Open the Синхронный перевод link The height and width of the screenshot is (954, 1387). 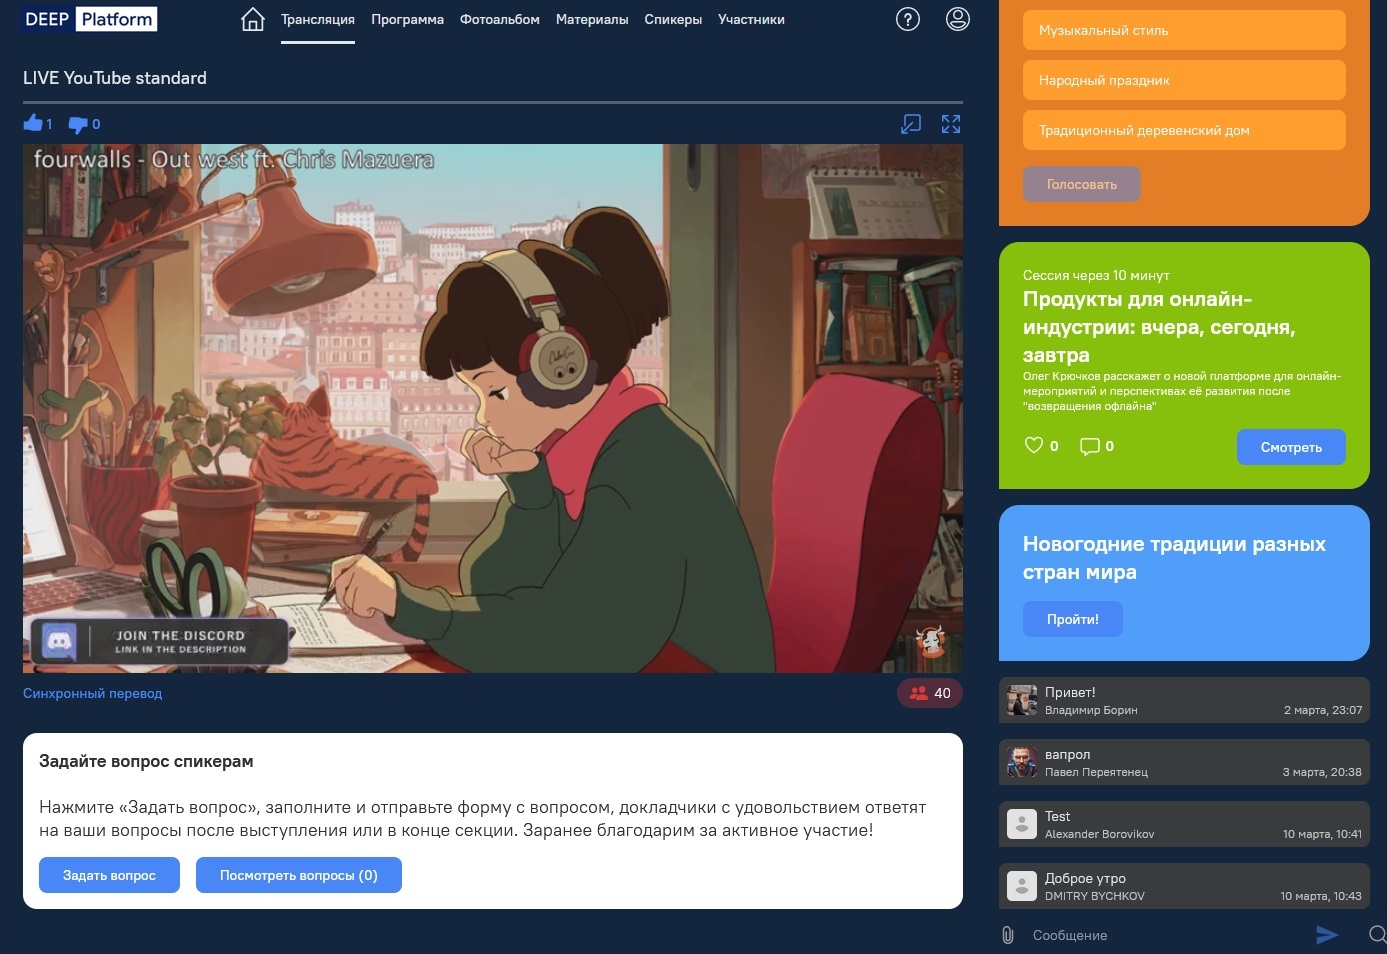click(x=92, y=693)
